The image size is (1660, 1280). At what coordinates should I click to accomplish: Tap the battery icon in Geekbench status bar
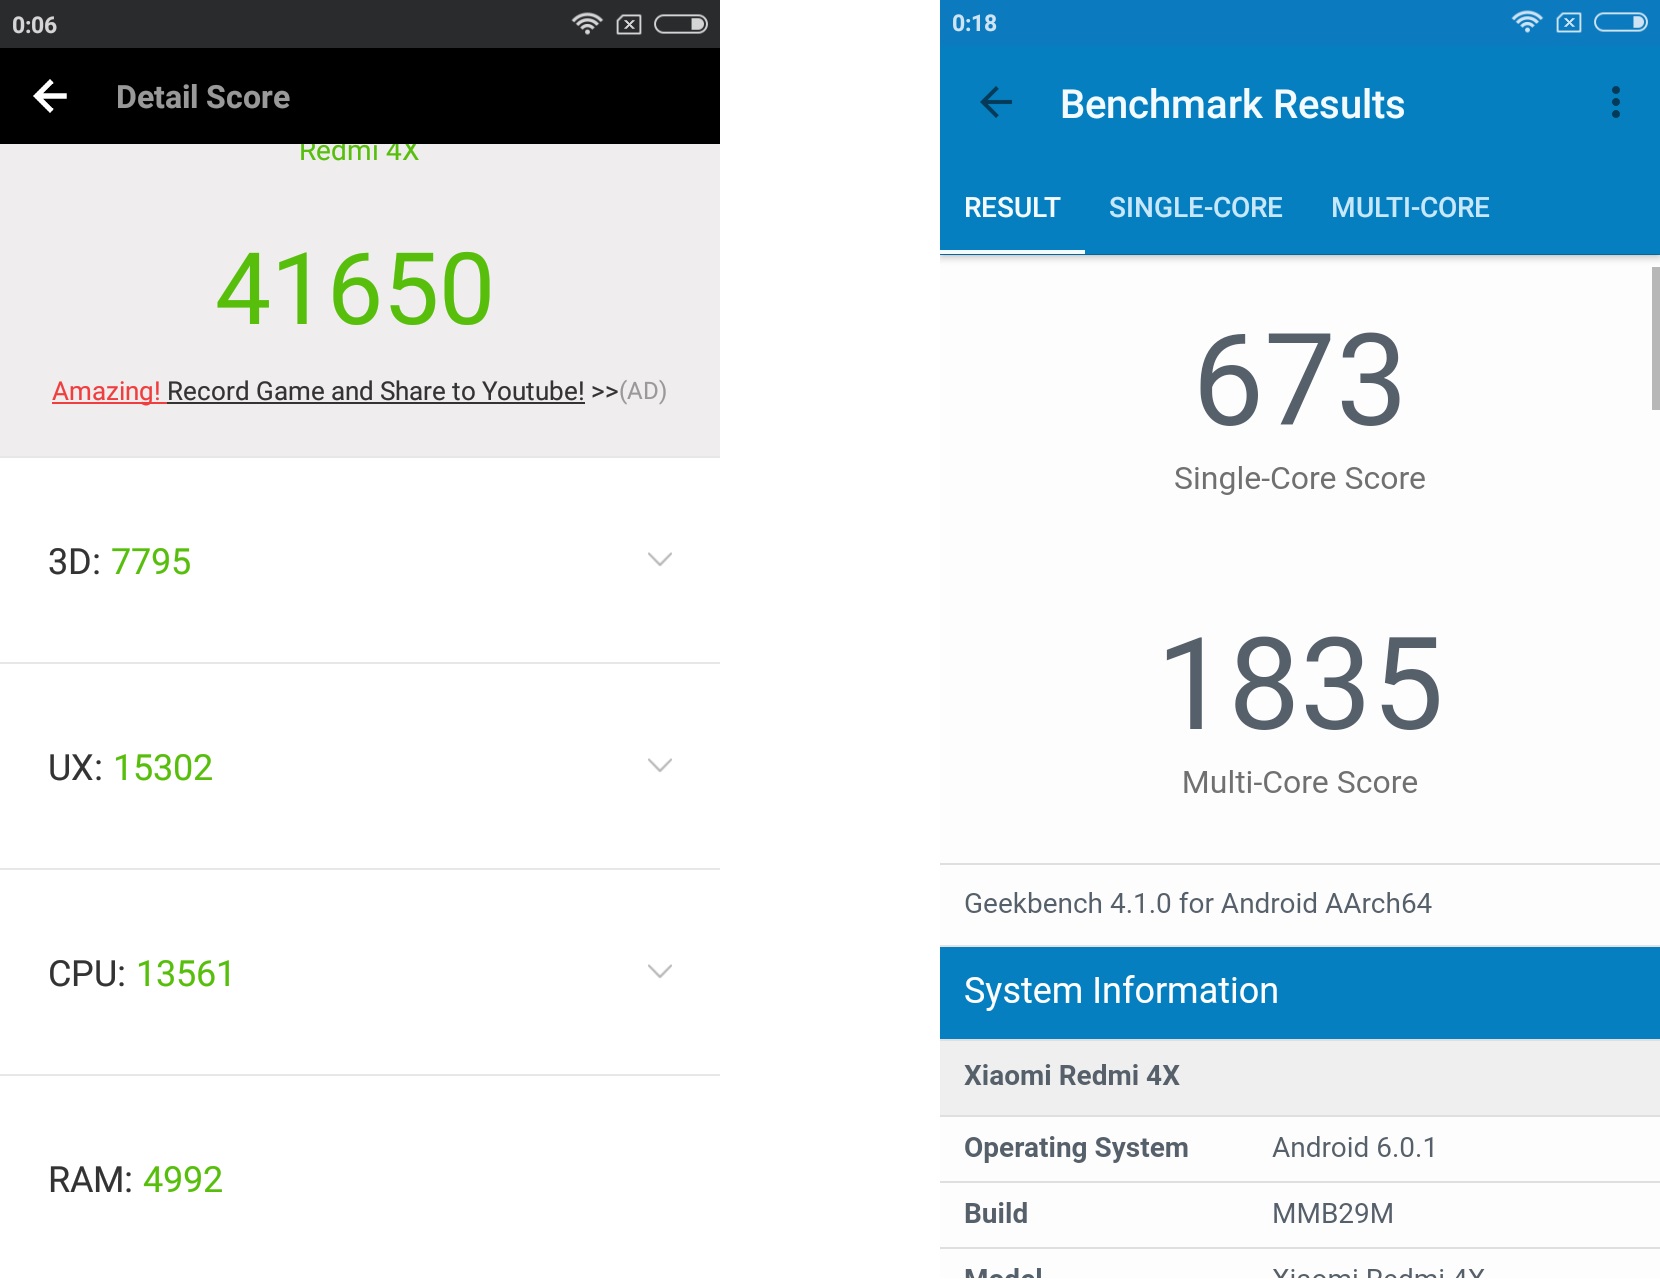pyautogui.click(x=1621, y=22)
